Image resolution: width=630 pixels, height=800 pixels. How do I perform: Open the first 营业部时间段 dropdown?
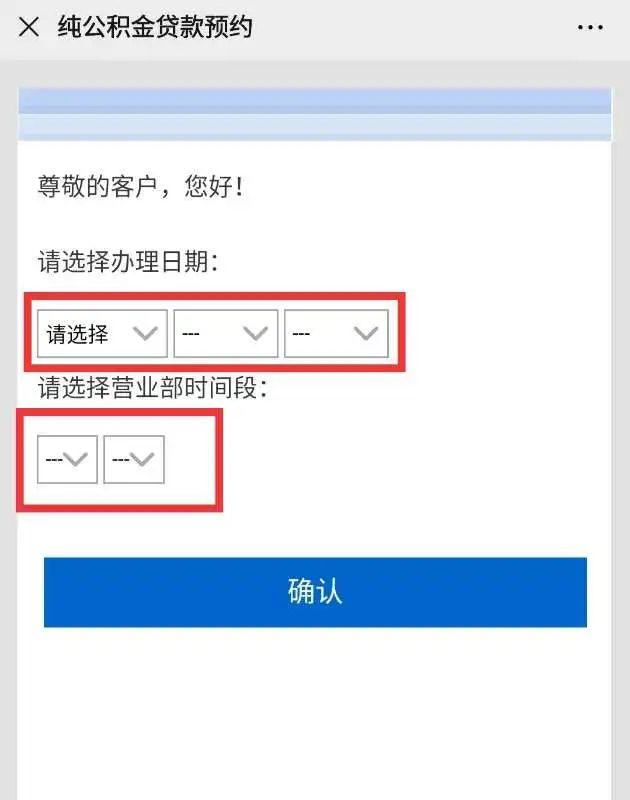click(67, 459)
